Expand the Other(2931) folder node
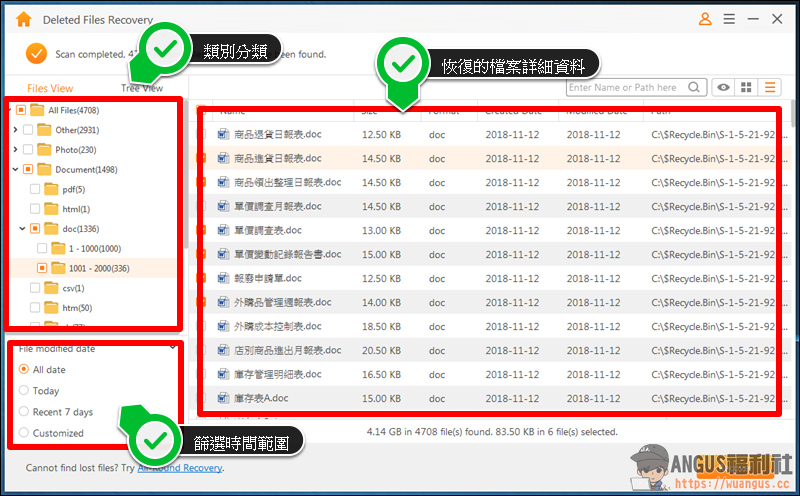This screenshot has width=800, height=496. (15, 130)
